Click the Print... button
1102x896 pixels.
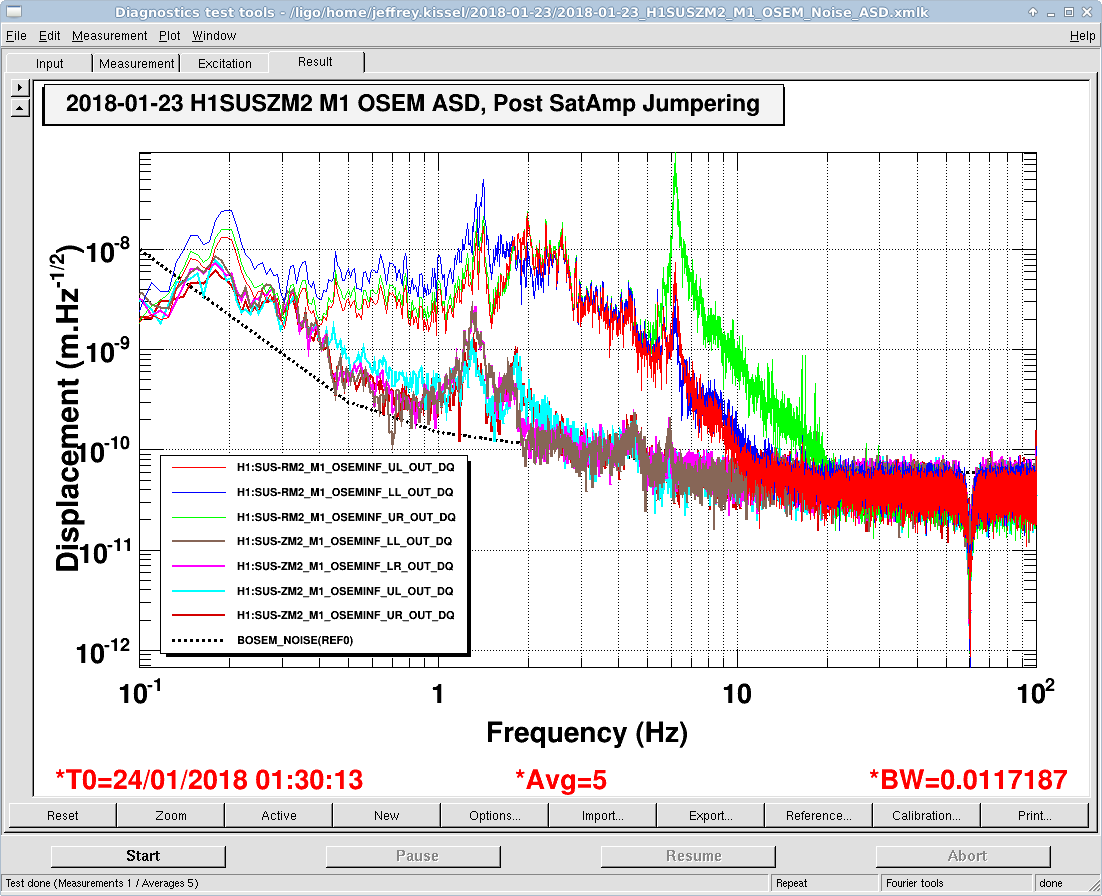pos(1035,815)
